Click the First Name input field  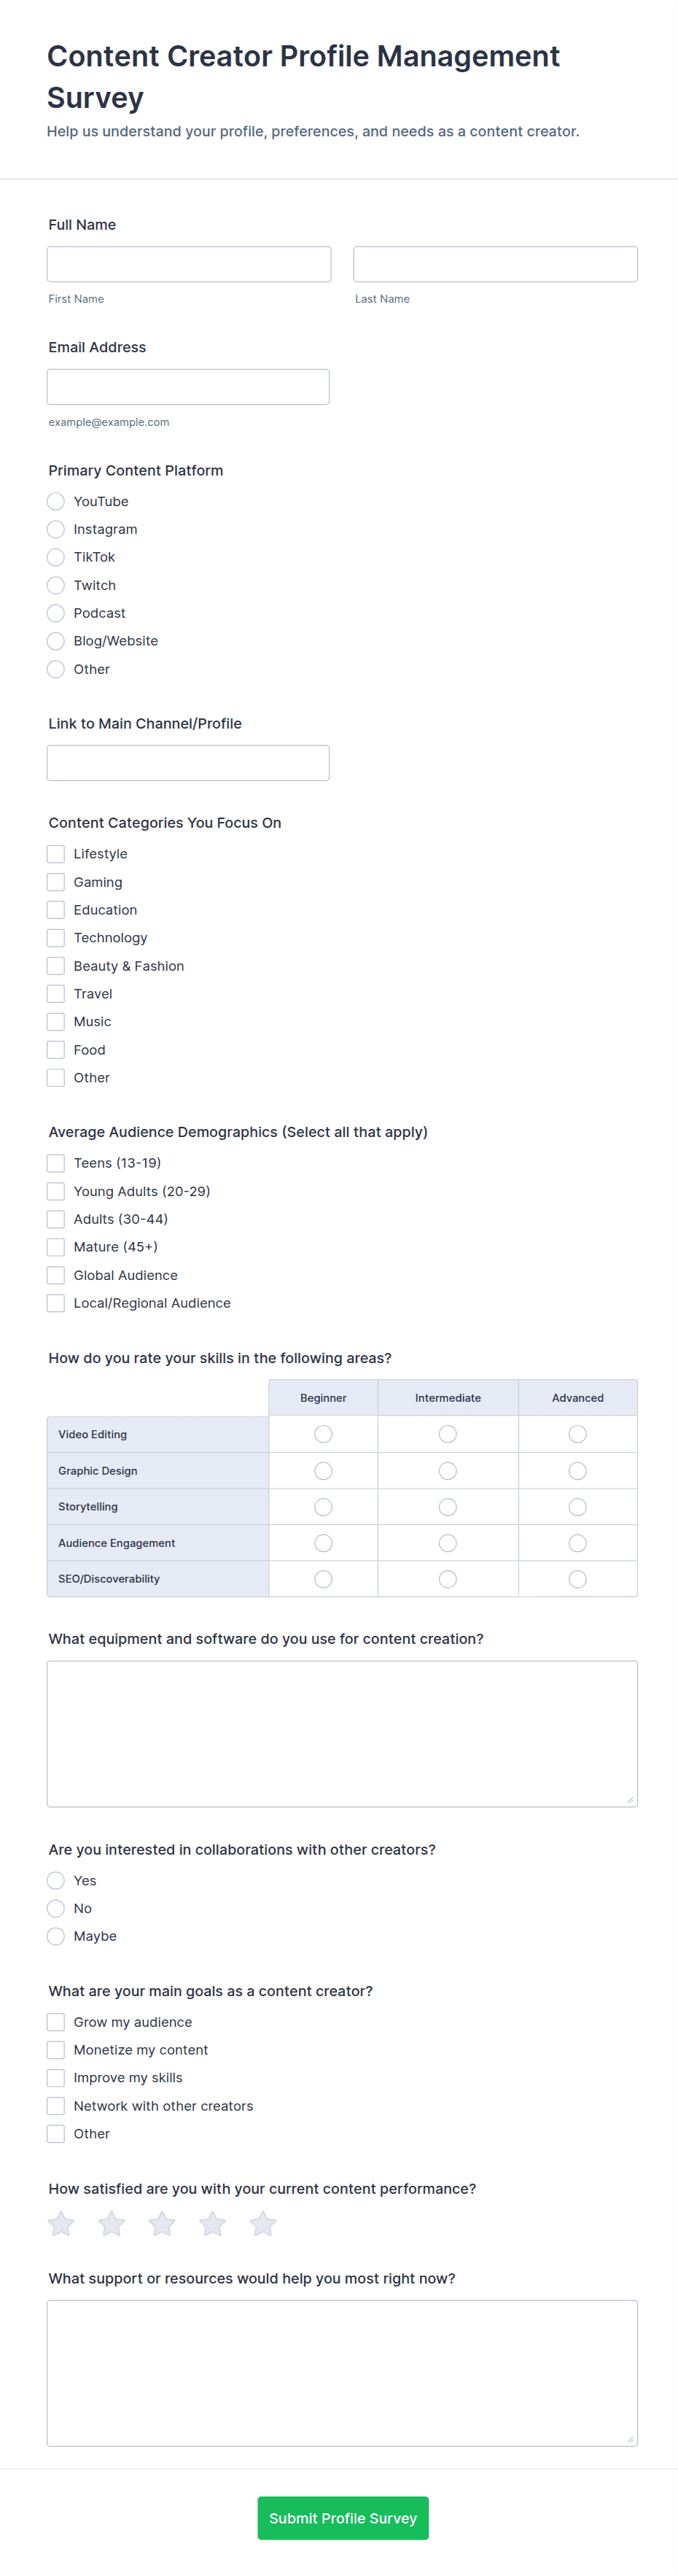click(x=189, y=264)
